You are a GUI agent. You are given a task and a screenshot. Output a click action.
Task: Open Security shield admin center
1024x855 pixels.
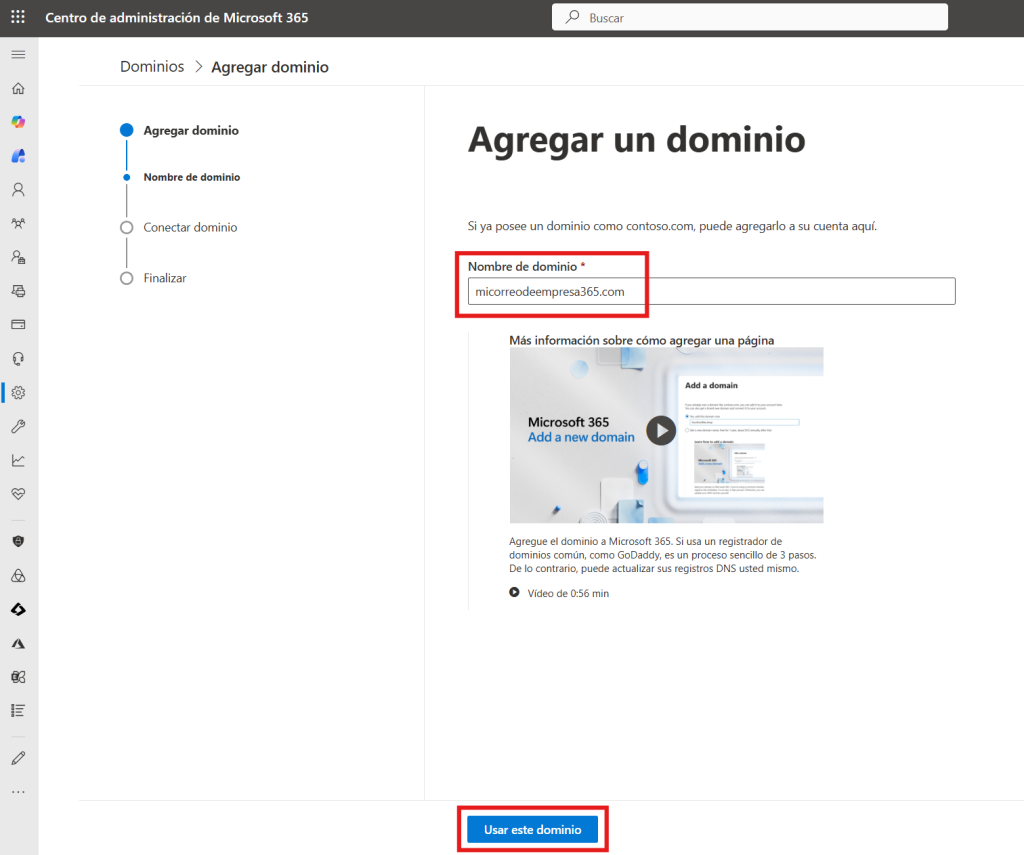coord(18,541)
